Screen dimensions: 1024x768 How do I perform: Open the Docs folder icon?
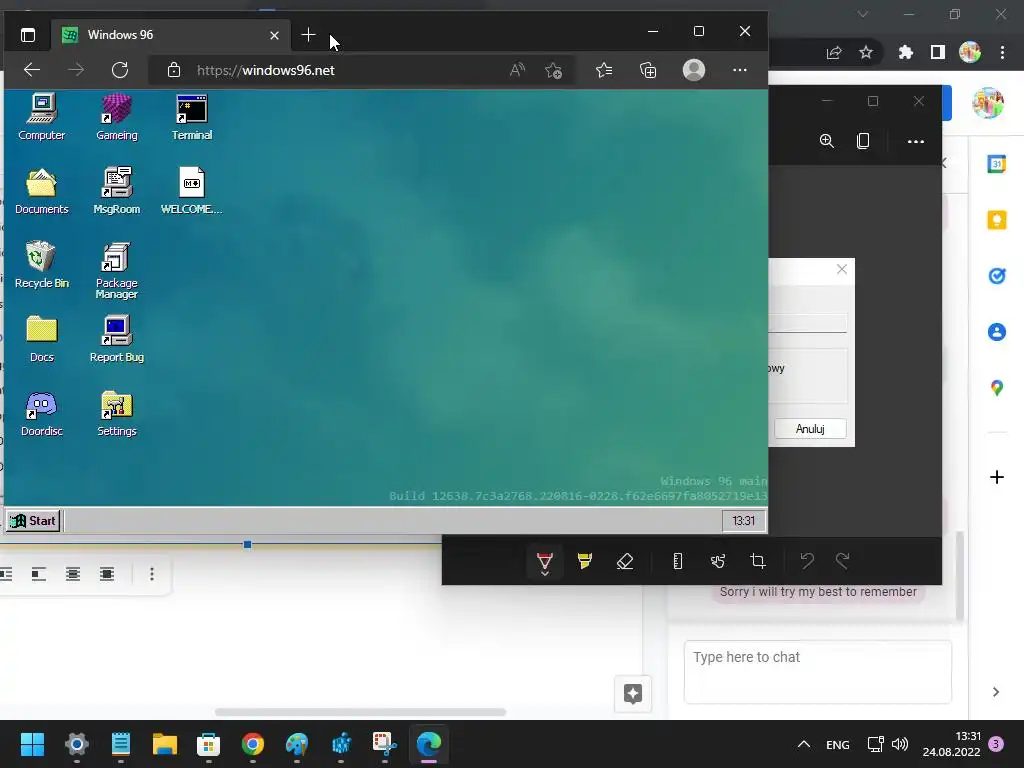tap(41, 339)
